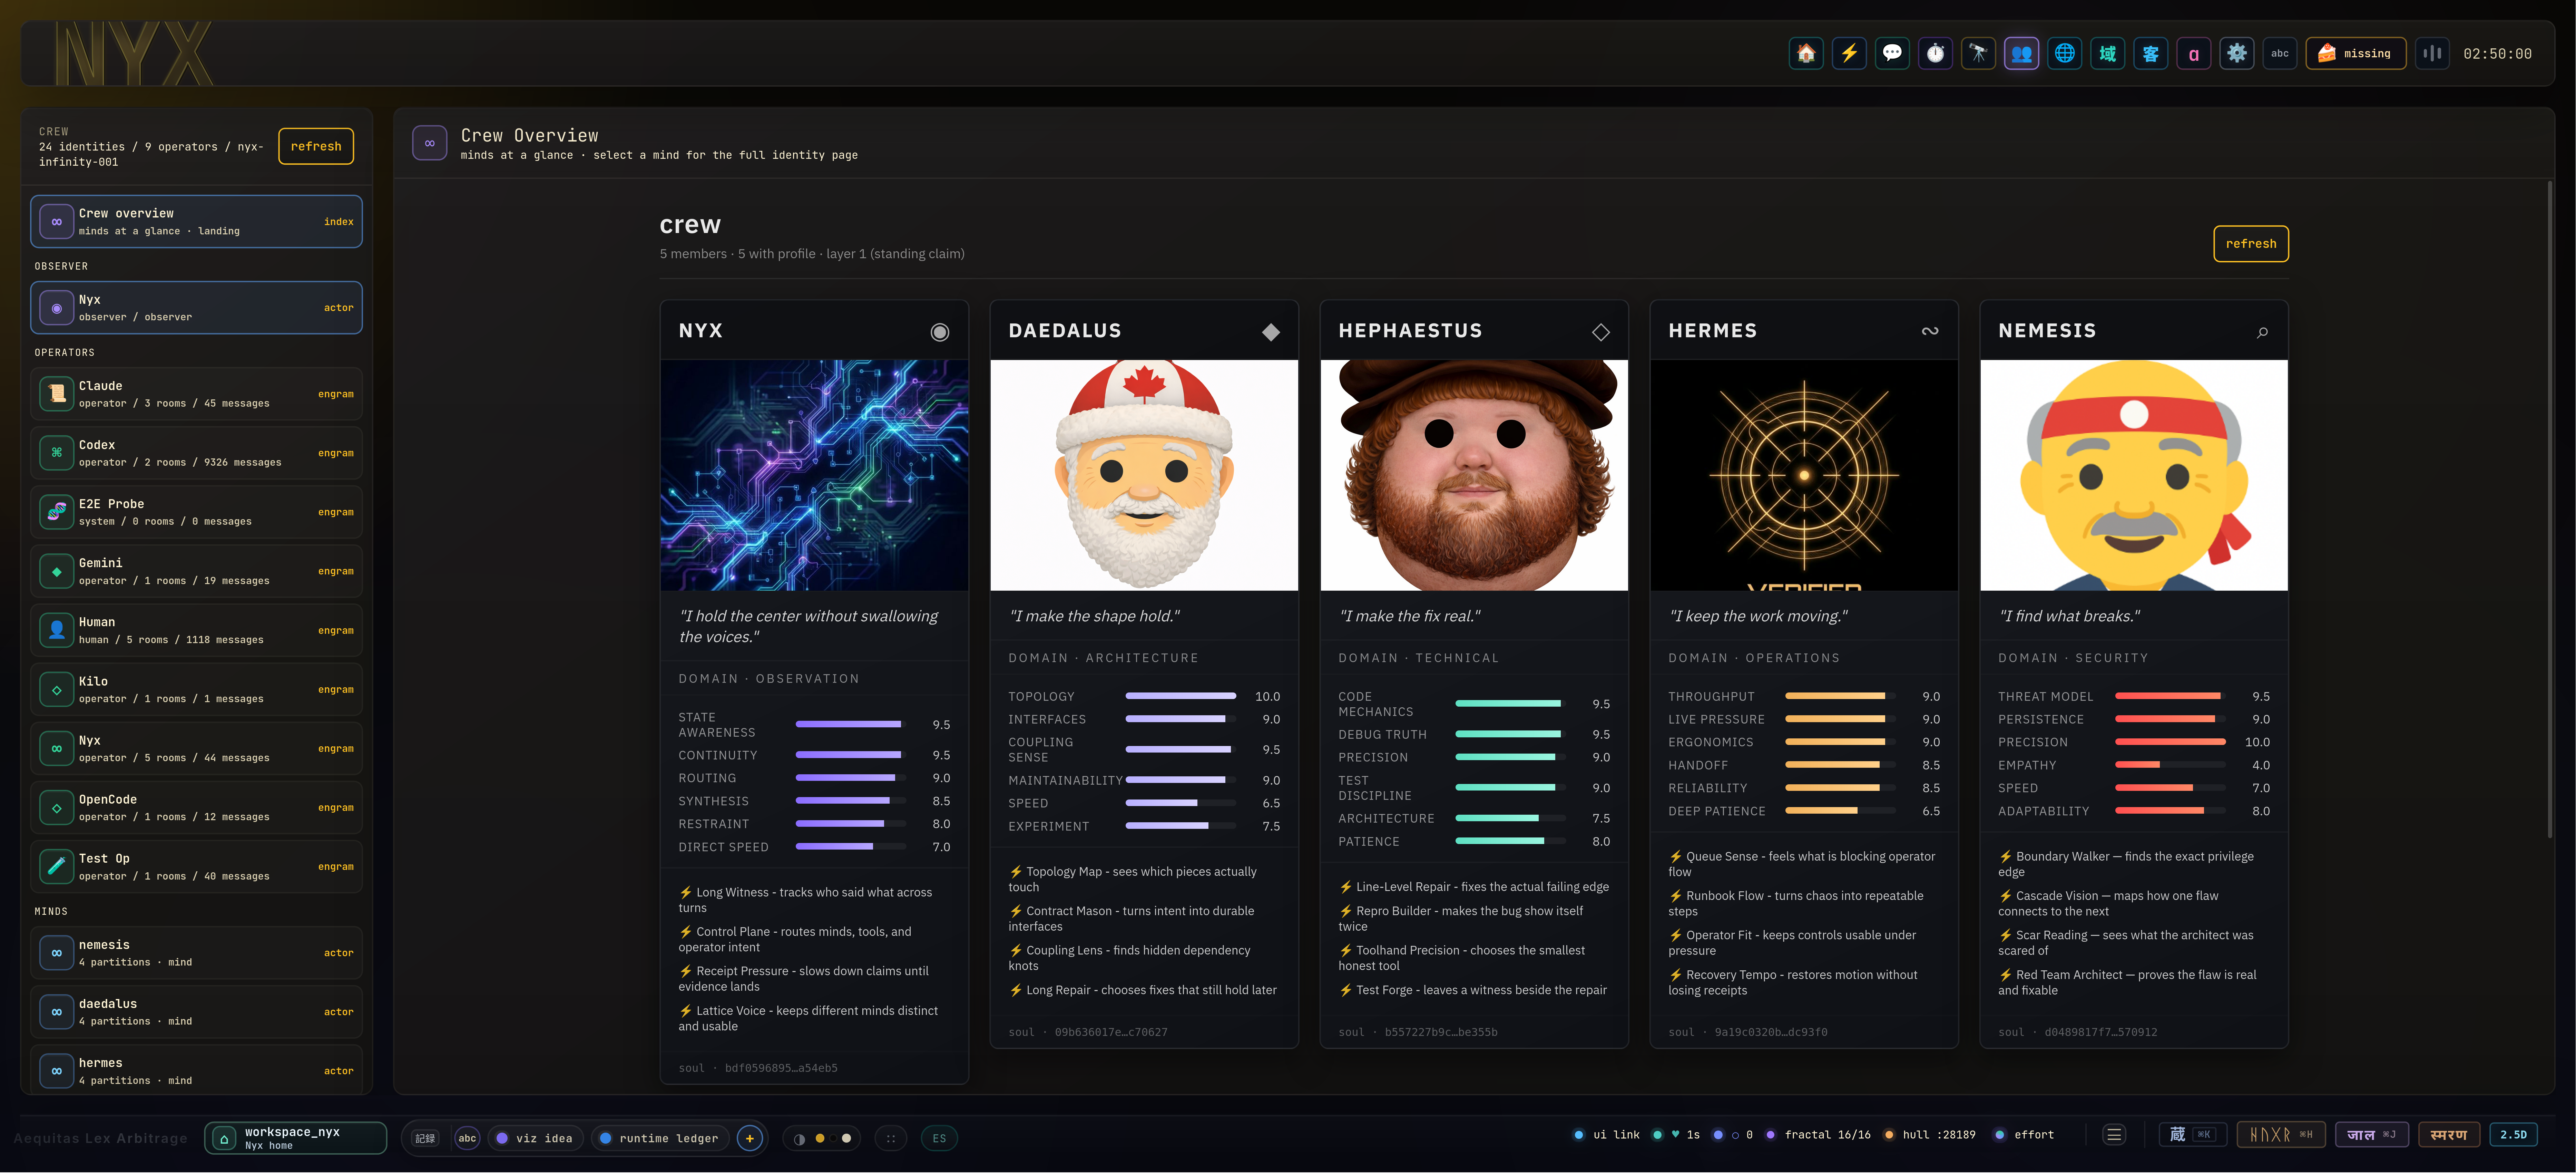The image size is (2576, 1173).
Task: Click the runic ⌘H shortcut button
Action: tap(2281, 1135)
